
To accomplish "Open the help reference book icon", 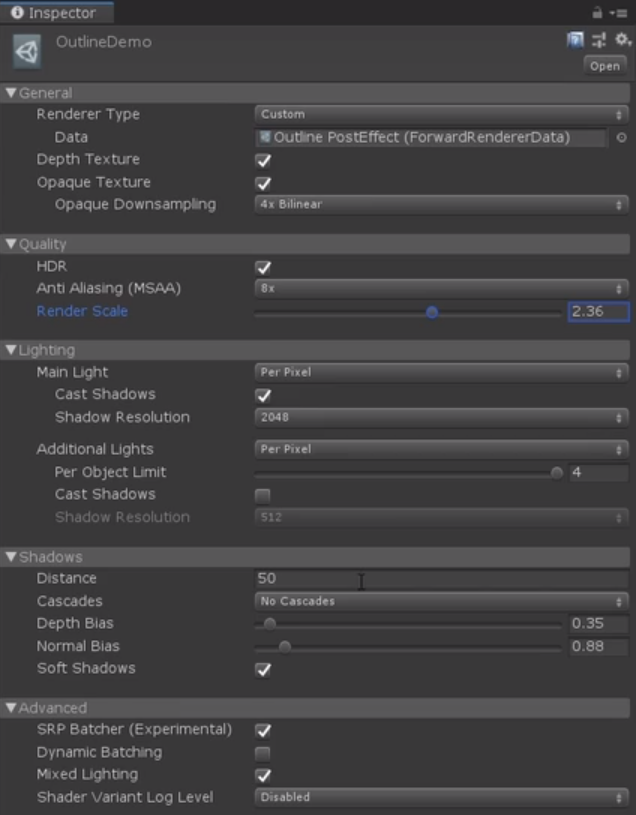I will coord(575,40).
